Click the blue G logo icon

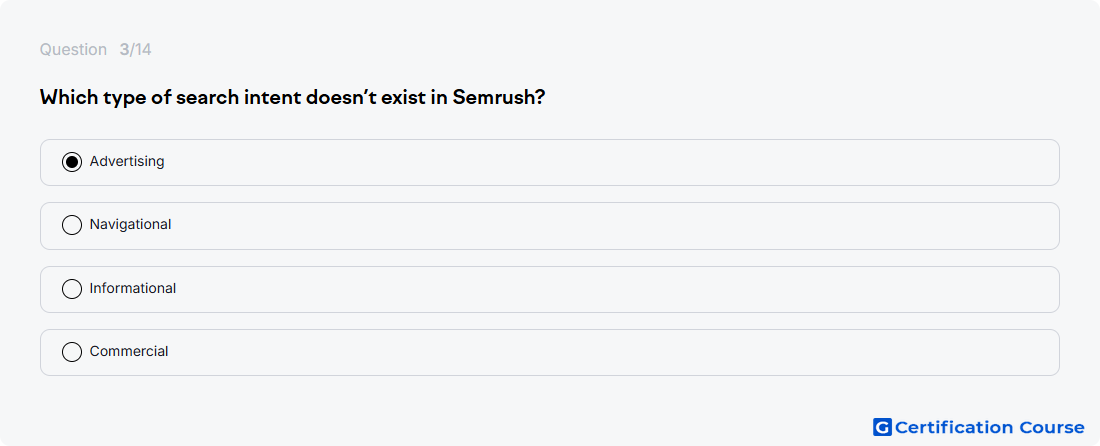point(882,427)
